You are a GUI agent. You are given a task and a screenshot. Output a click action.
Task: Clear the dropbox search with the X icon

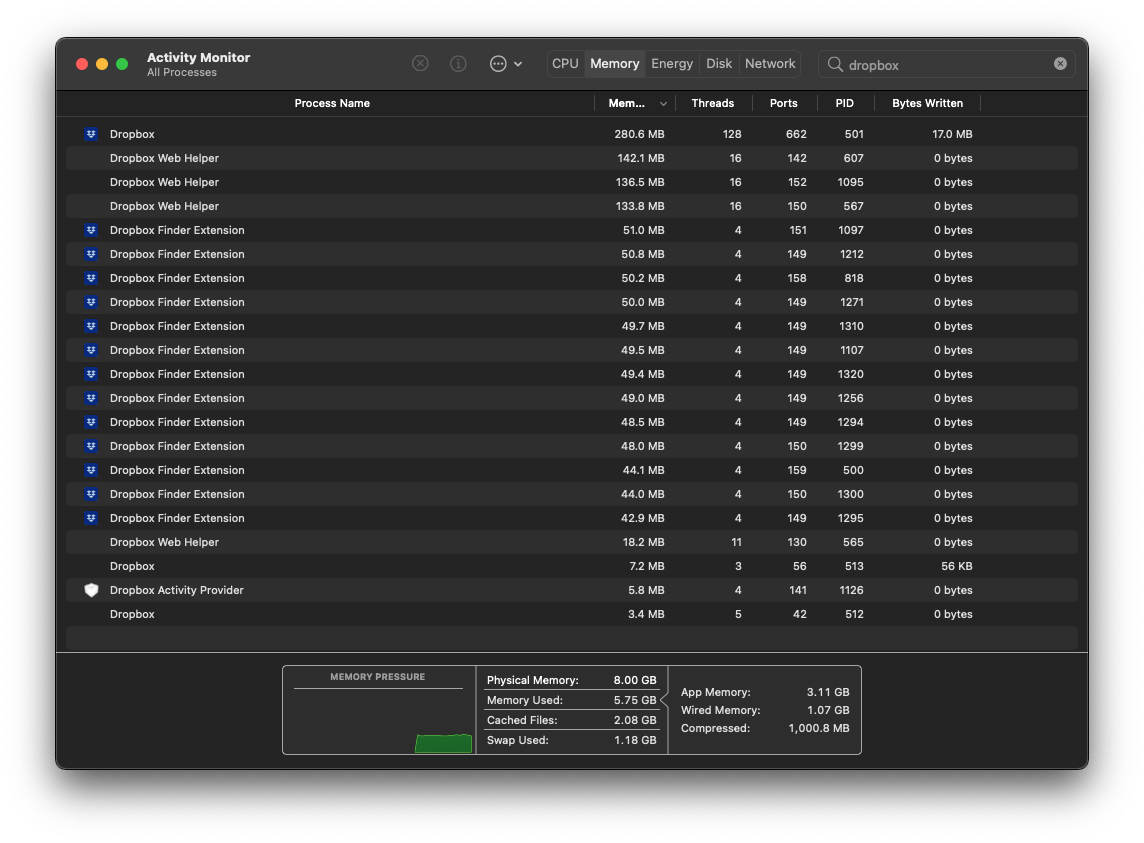[1060, 63]
